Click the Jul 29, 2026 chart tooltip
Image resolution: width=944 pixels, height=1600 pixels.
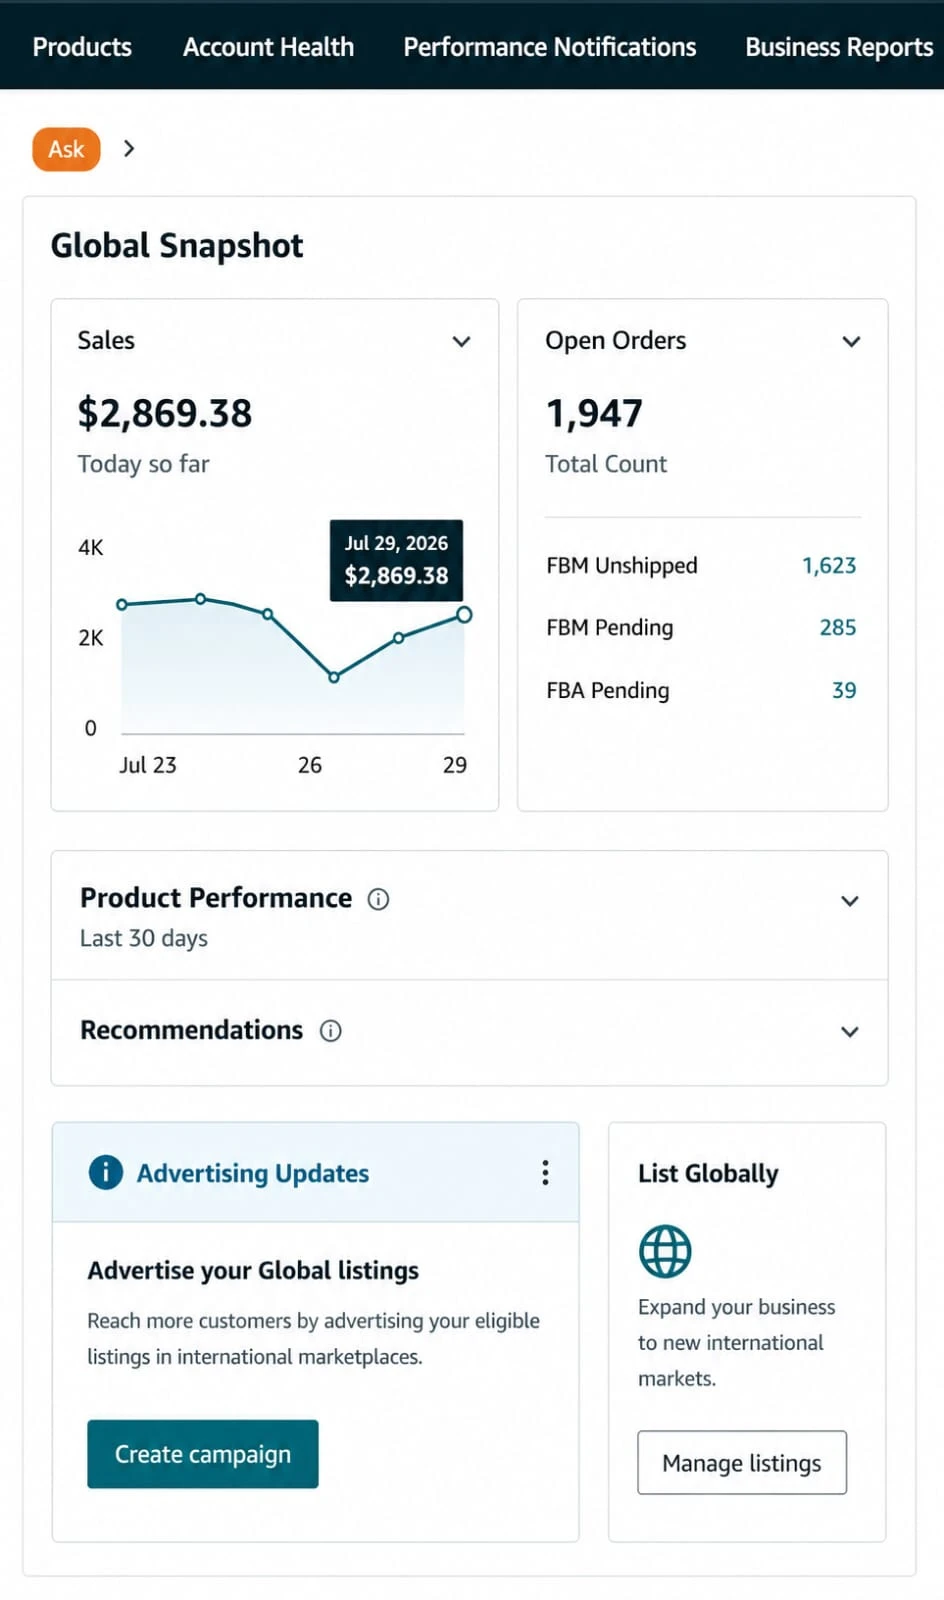(x=396, y=560)
